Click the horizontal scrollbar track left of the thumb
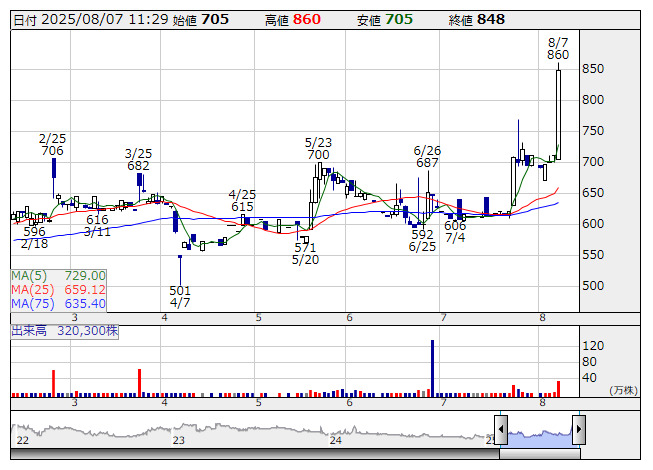Viewport: 653px width, 470px height. pos(255,454)
